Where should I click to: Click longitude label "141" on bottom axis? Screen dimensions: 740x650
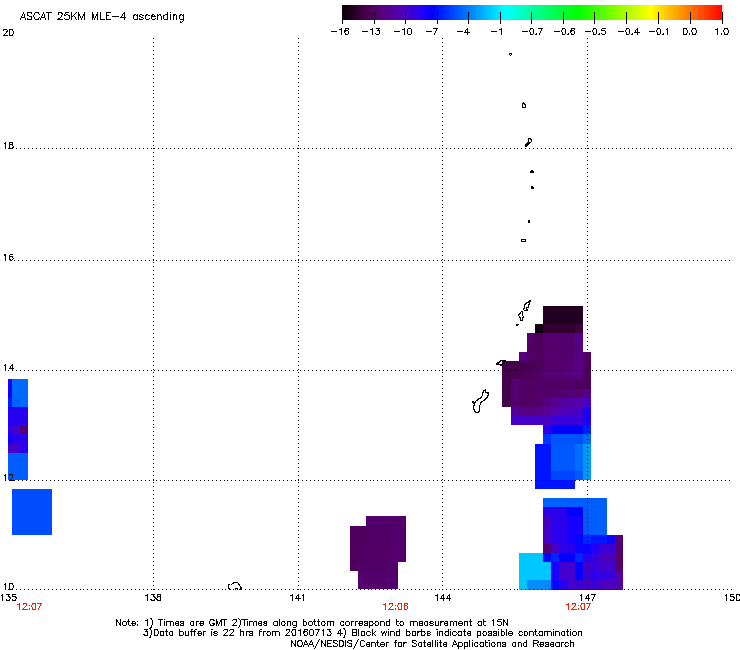(297, 597)
